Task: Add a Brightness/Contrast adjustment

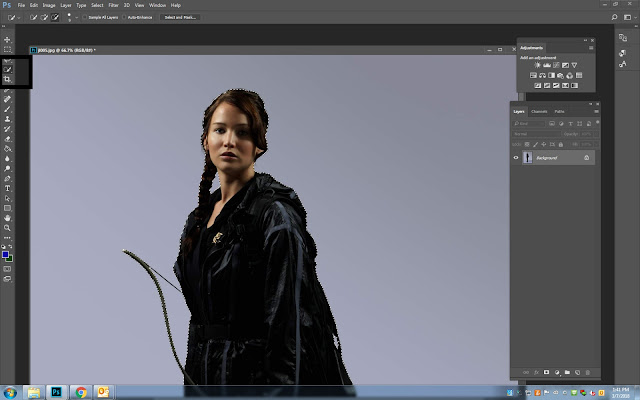Action: [x=538, y=65]
